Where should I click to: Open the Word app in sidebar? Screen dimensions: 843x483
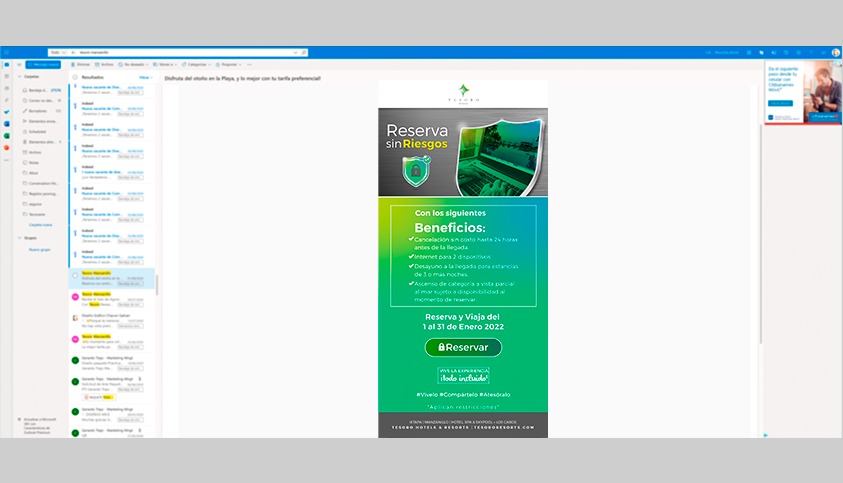(x=6, y=123)
